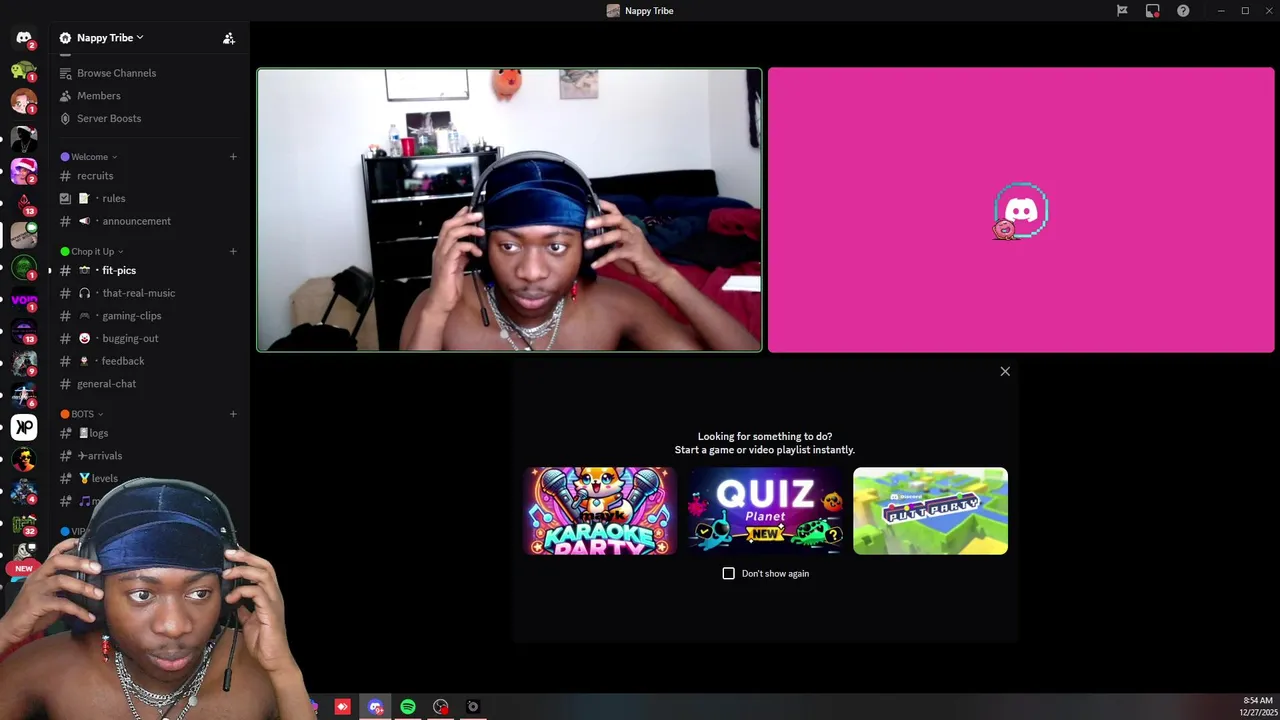This screenshot has height=720, width=1280.
Task: Collapse the Chop it Up category
Action: pos(92,251)
